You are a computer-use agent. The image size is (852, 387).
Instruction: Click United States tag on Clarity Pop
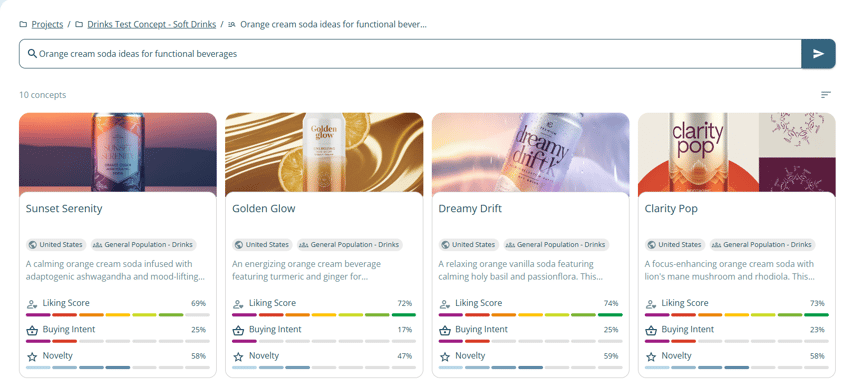(x=675, y=245)
